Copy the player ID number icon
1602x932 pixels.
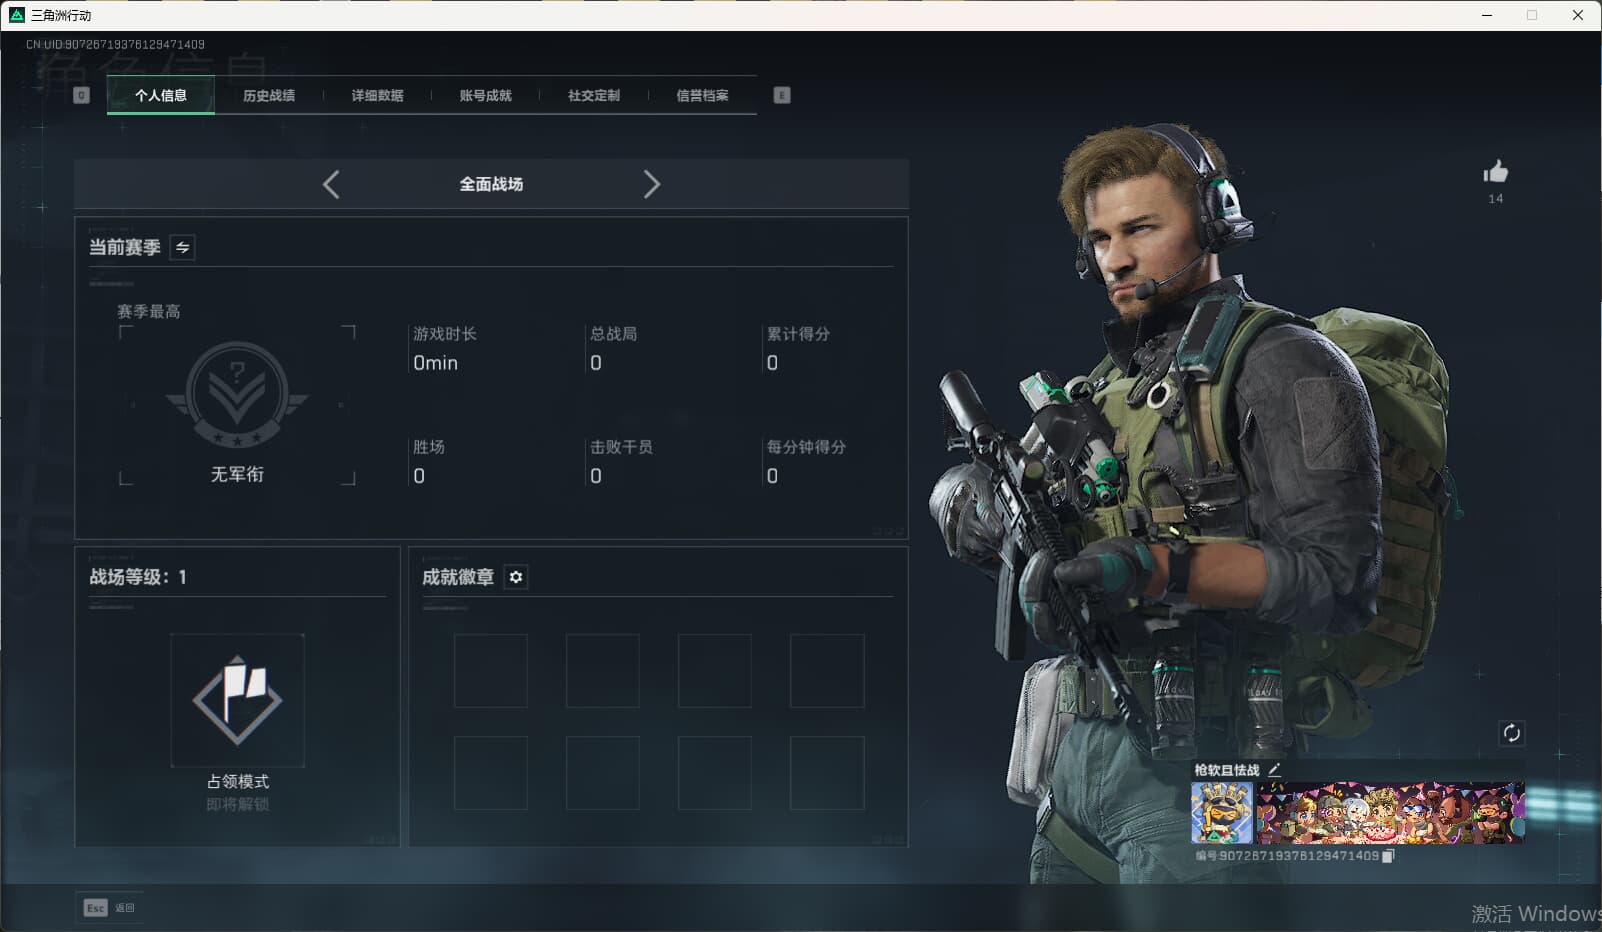1388,856
